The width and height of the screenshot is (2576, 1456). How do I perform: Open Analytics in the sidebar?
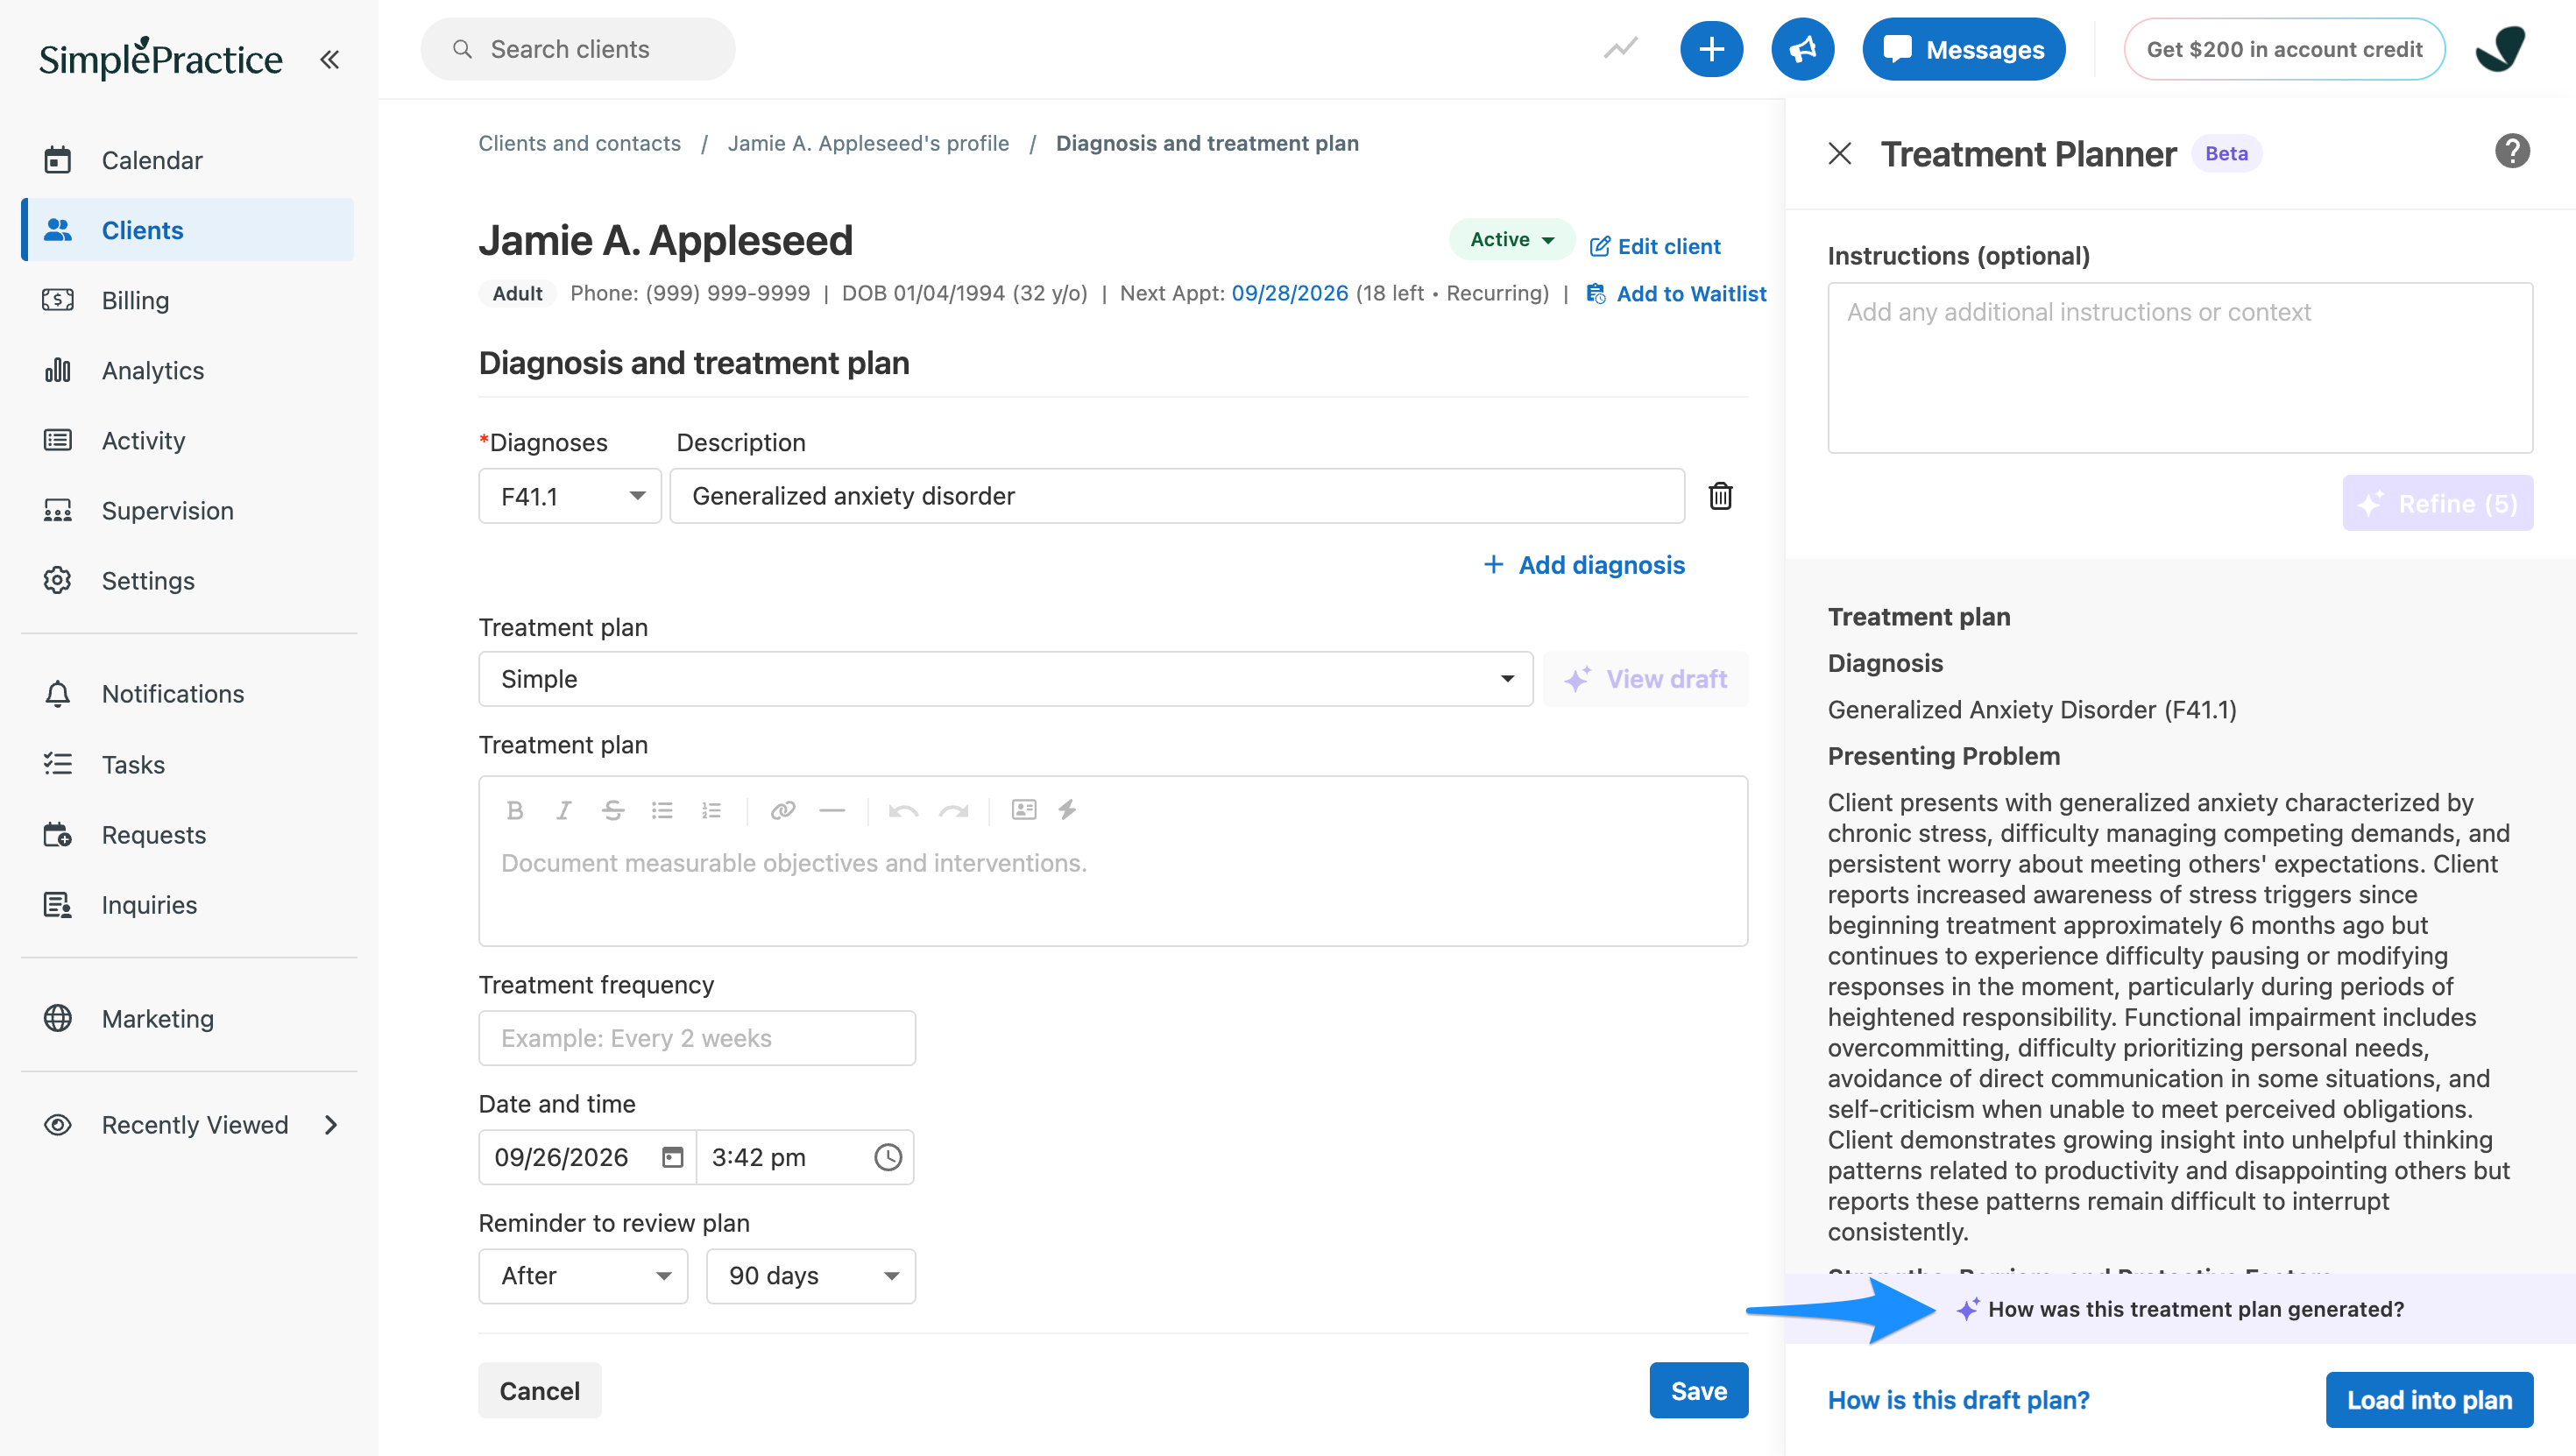tap(188, 370)
